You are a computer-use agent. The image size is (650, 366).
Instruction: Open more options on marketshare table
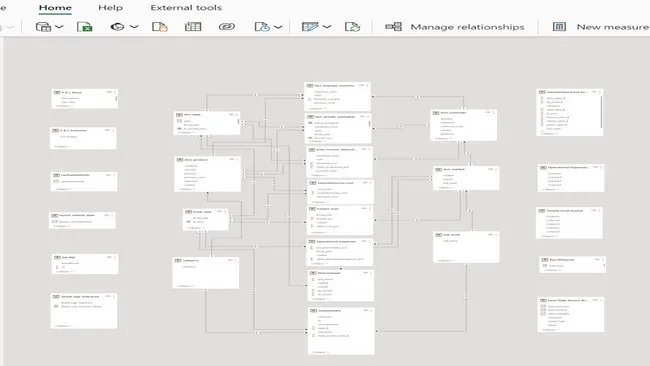(371, 310)
